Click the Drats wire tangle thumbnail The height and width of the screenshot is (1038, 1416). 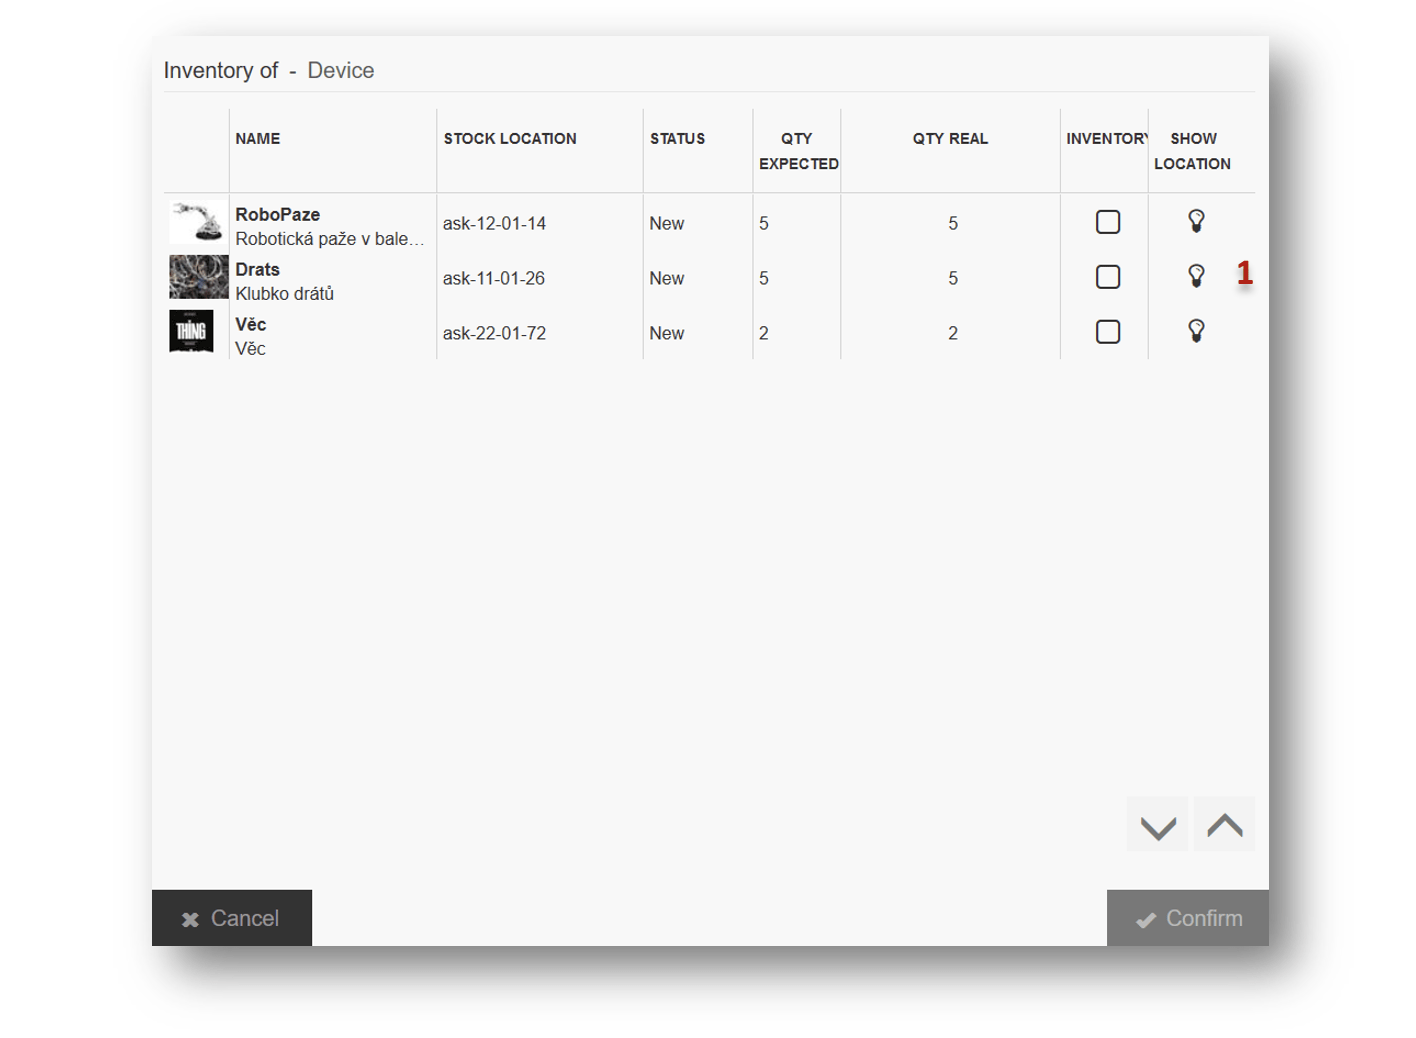[x=197, y=277]
